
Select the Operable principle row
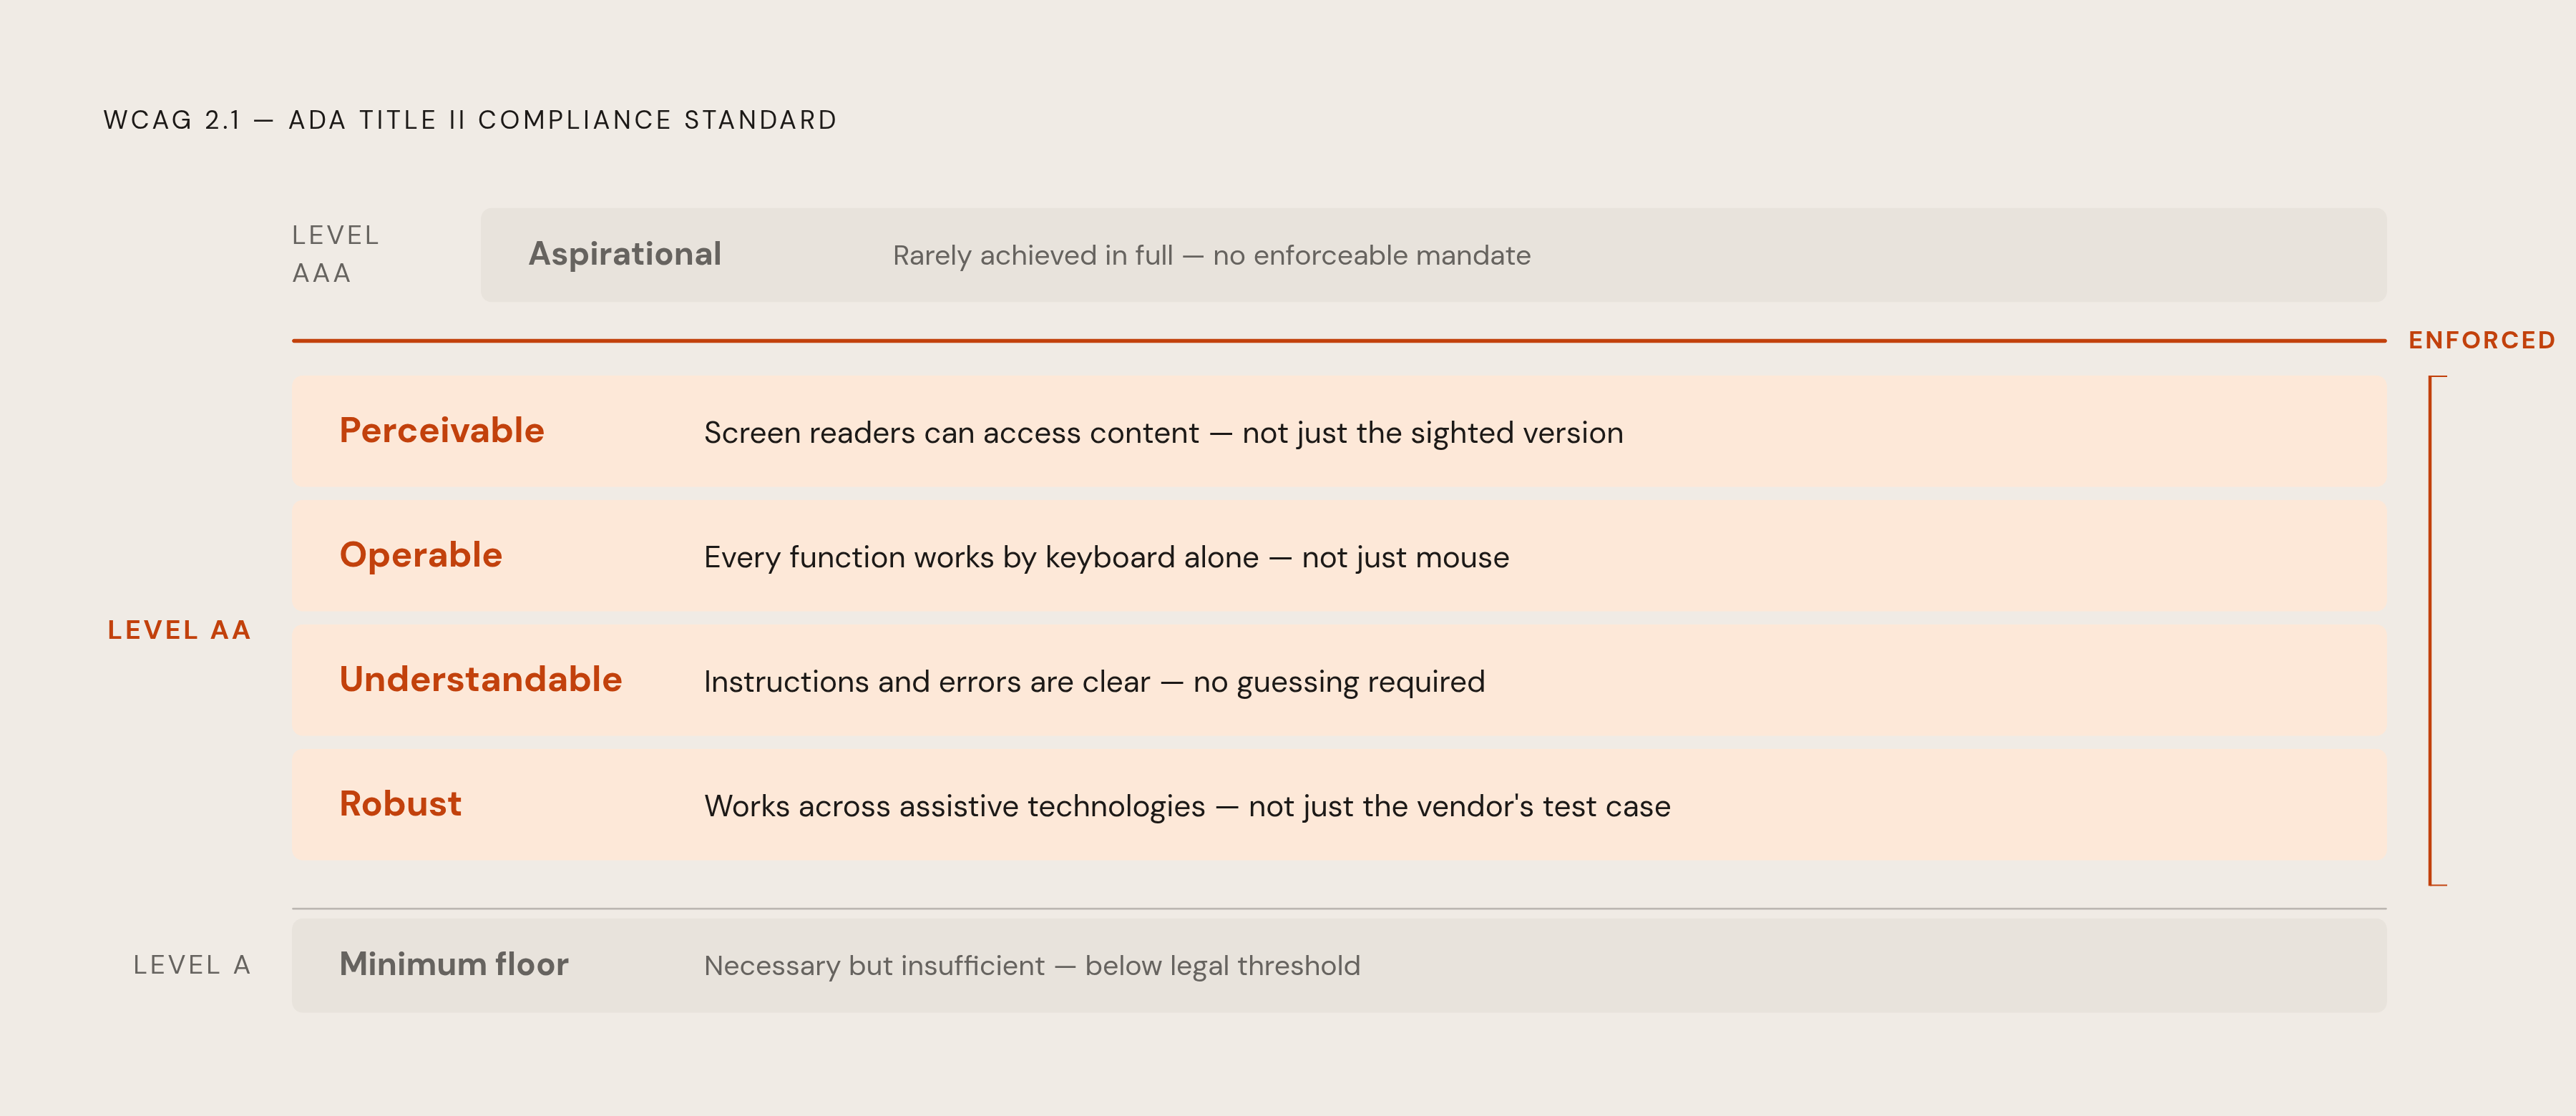[x=1339, y=556]
